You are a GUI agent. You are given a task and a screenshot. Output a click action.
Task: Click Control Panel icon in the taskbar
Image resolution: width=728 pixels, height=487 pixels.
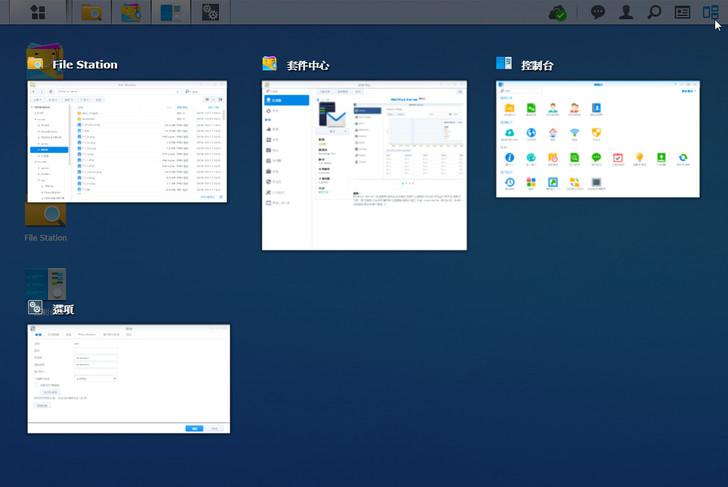171,12
